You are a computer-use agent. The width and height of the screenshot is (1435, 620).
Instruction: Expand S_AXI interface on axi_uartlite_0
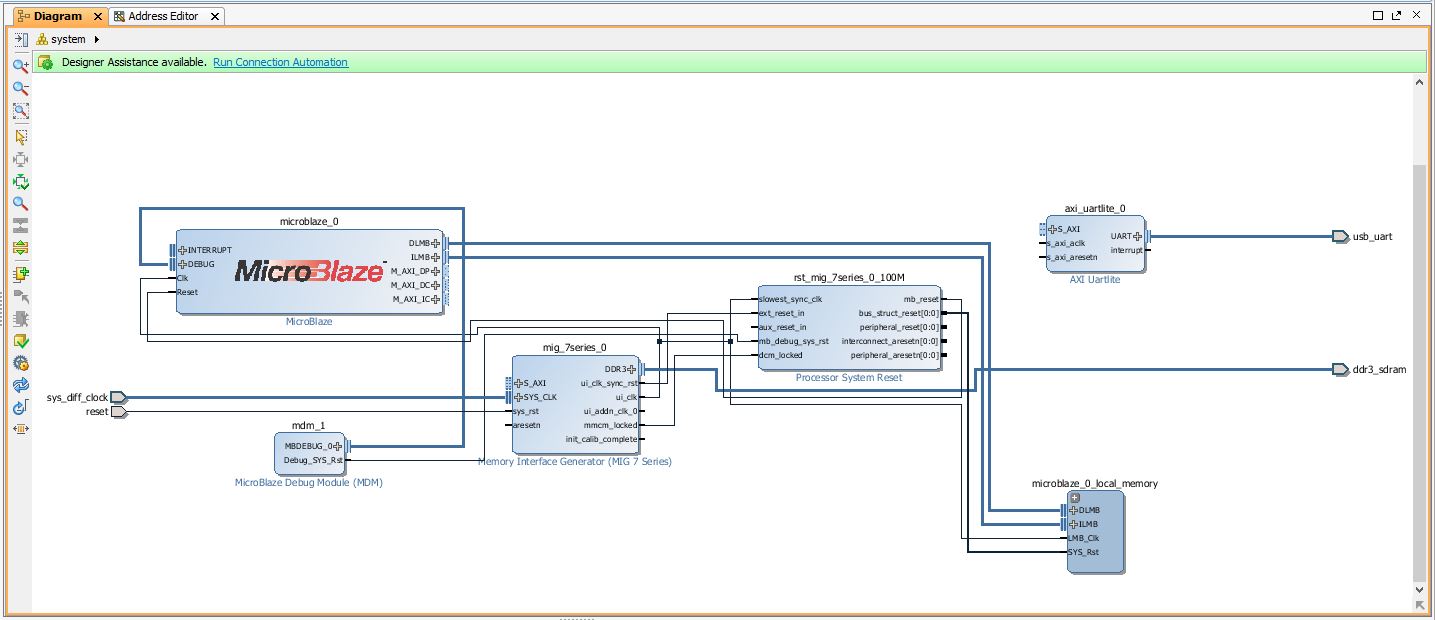1052,229
